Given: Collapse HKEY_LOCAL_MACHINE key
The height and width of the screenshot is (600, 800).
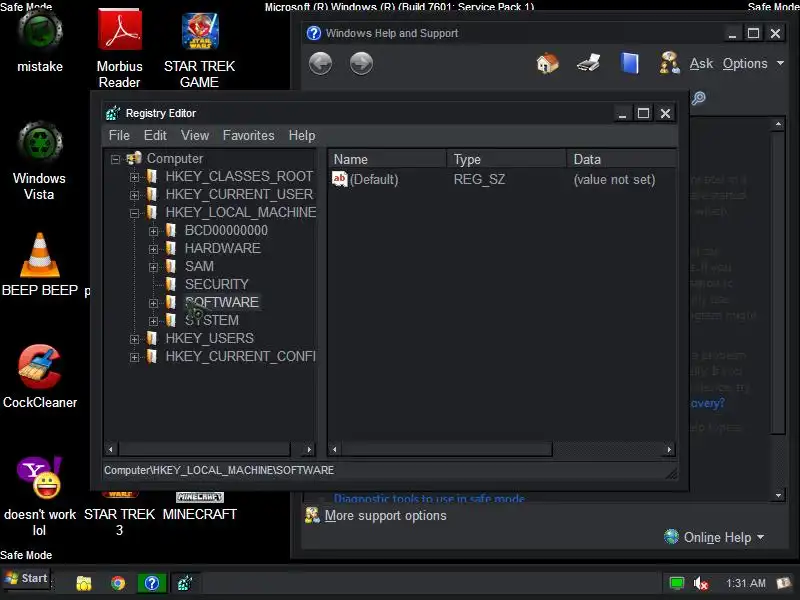Looking at the screenshot, I should pos(134,213).
